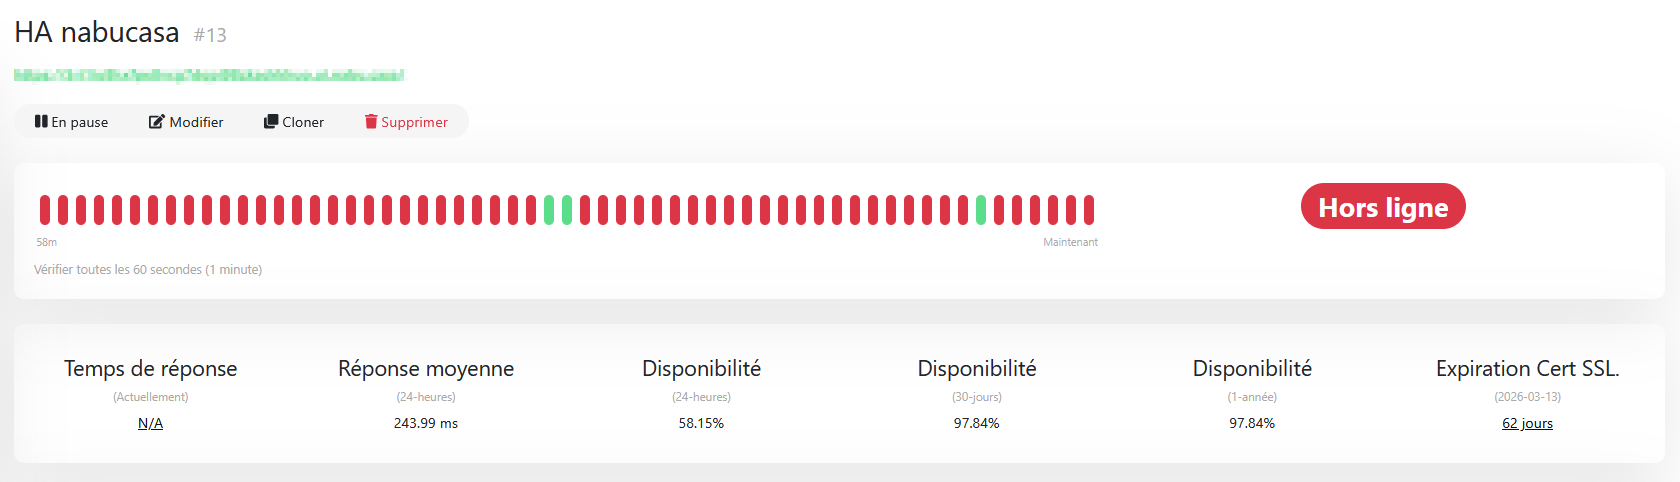
Task: Click the clone icon next to Cloner
Action: pyautogui.click(x=270, y=122)
